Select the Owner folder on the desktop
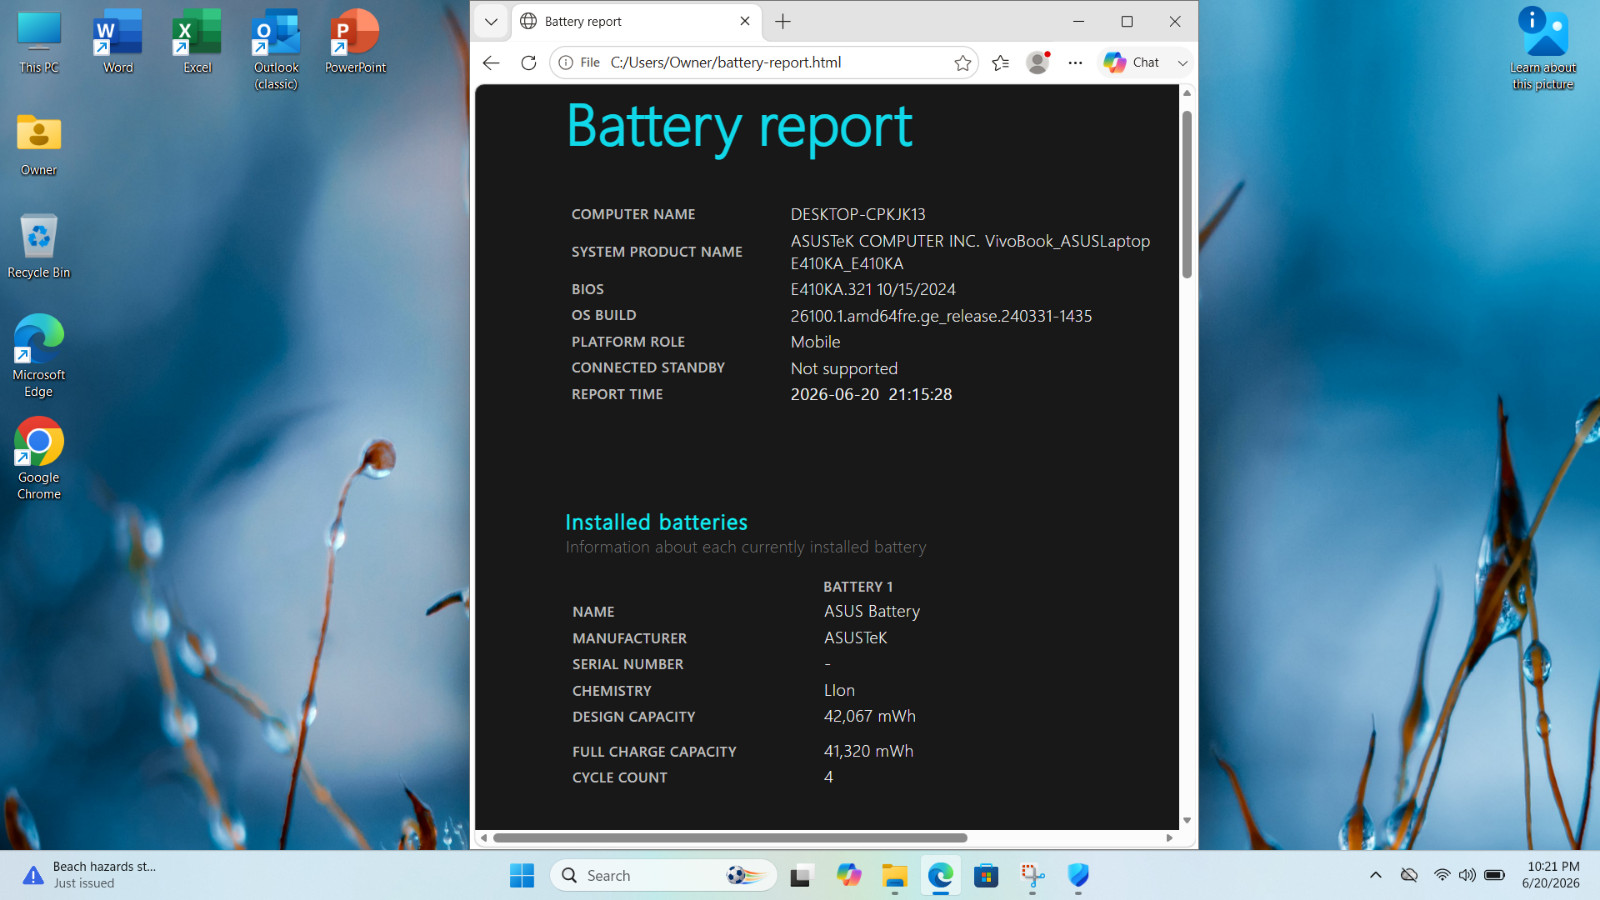The image size is (1600, 900). point(39,144)
